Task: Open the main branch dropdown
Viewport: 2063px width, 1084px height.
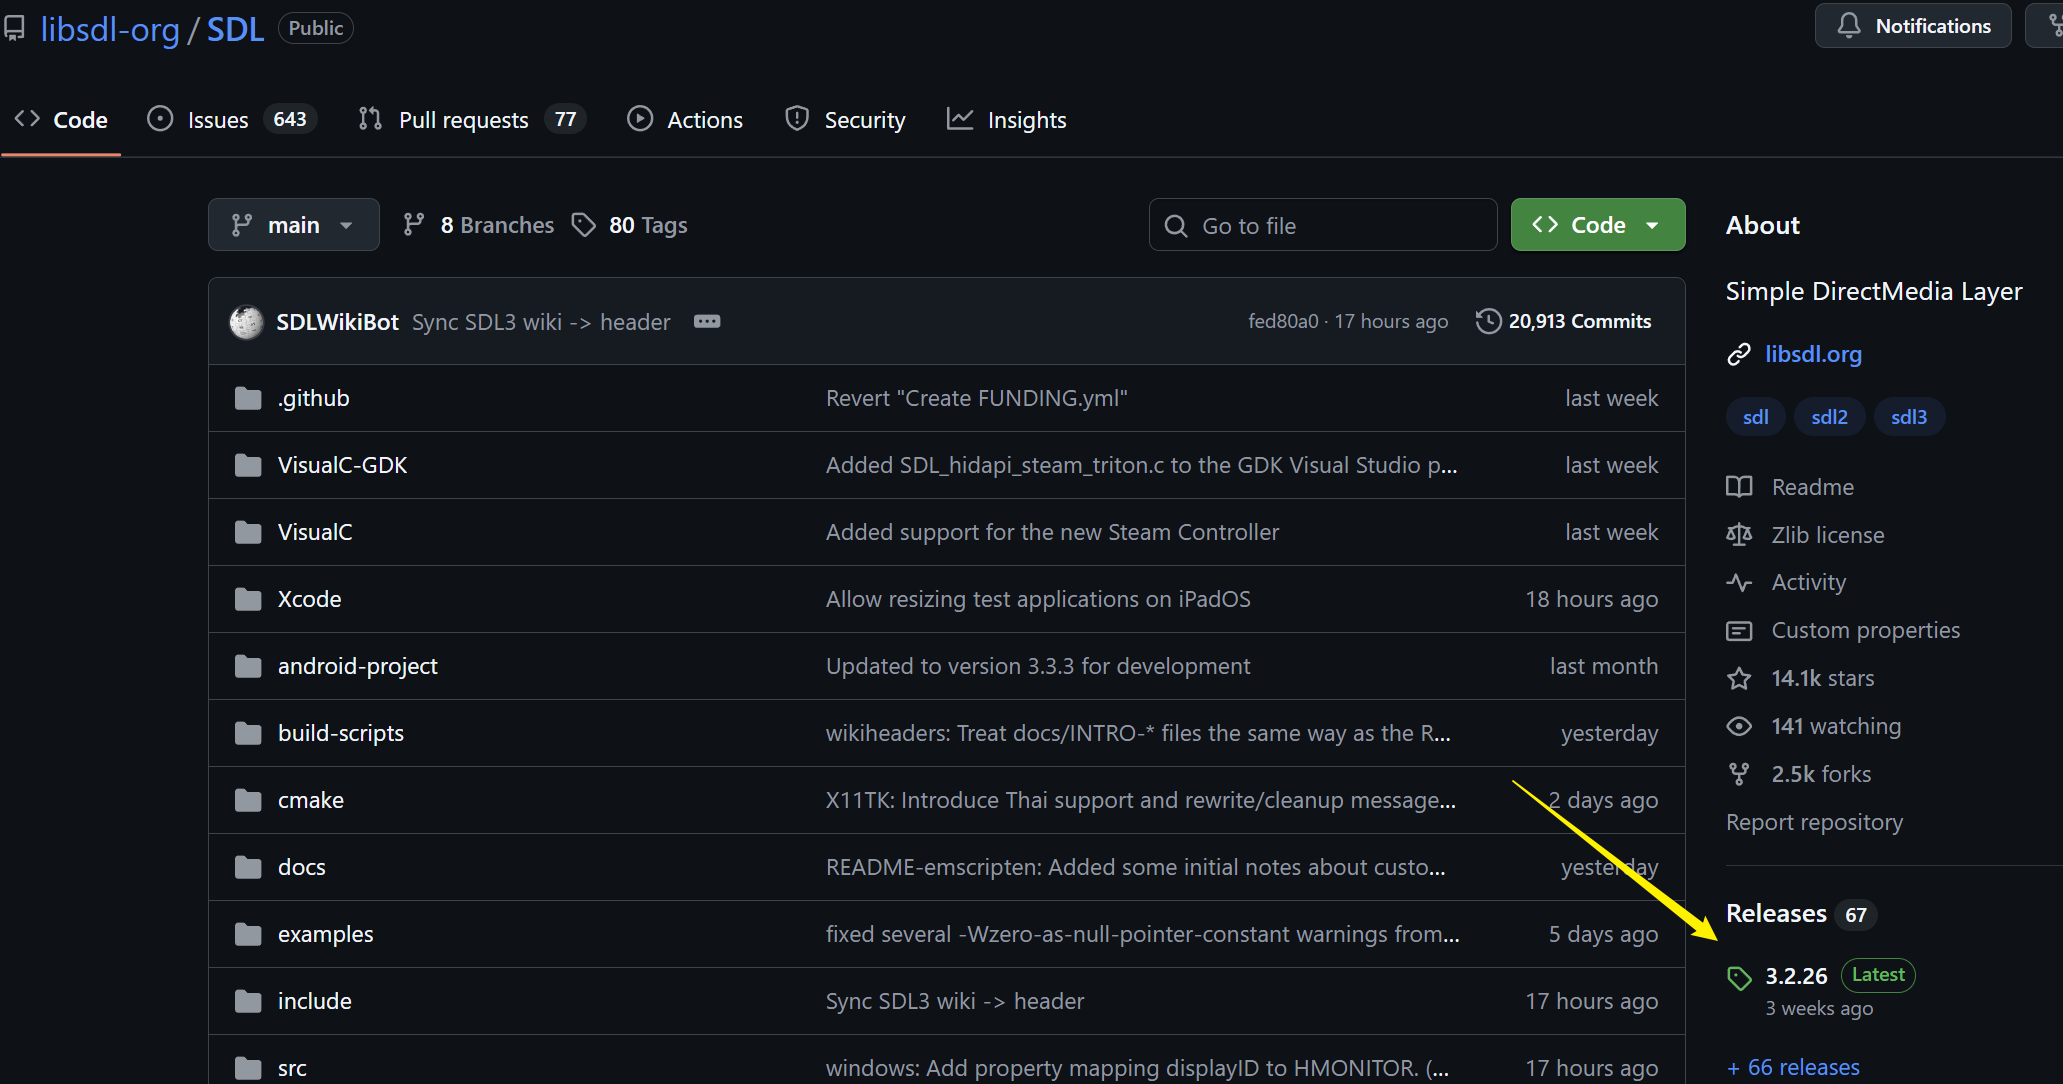Action: coord(293,225)
